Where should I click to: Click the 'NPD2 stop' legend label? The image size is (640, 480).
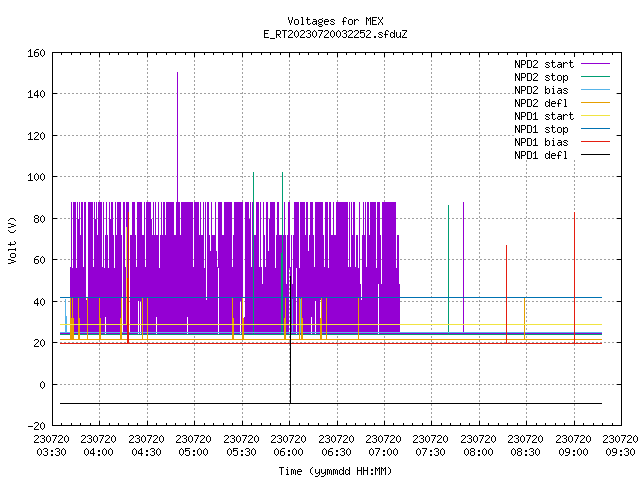541,77
